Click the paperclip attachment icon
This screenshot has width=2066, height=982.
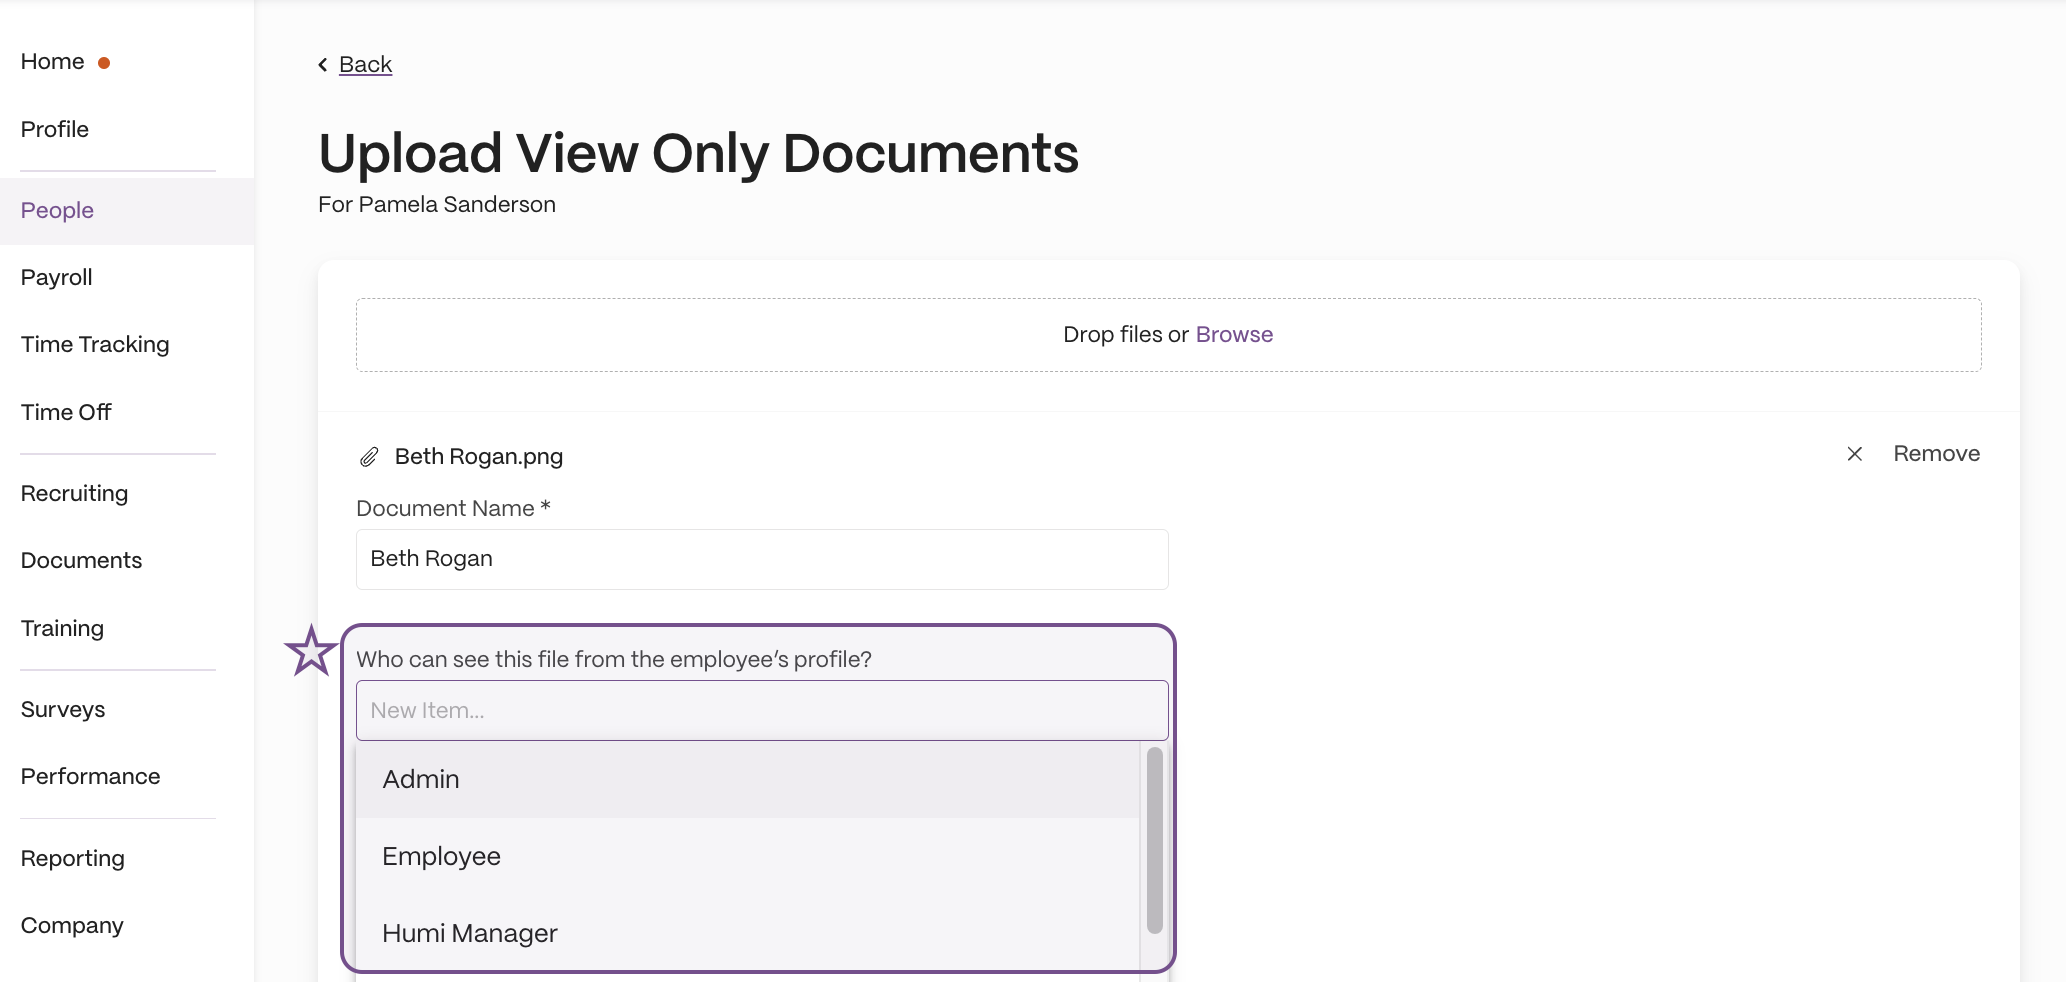coord(369,457)
